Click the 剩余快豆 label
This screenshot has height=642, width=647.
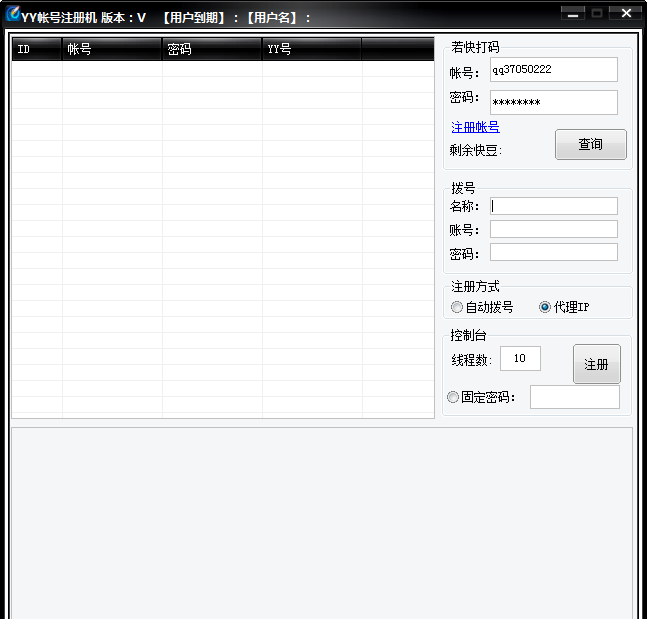475,151
